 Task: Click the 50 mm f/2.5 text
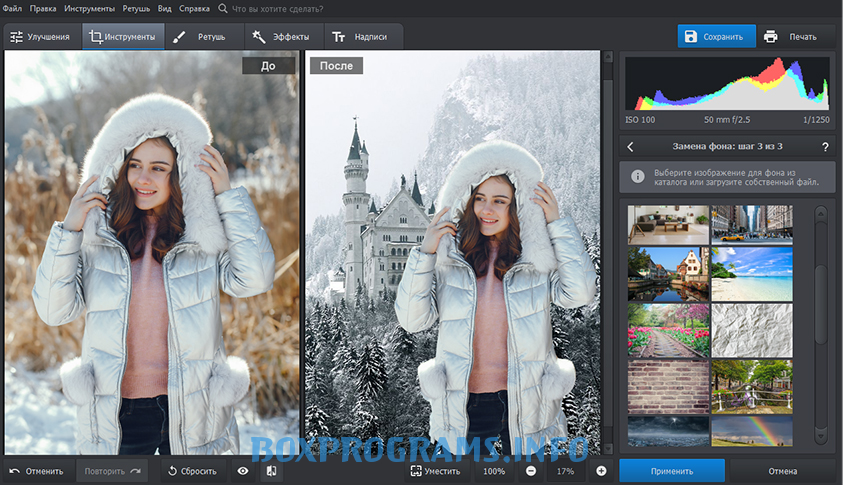[727, 120]
